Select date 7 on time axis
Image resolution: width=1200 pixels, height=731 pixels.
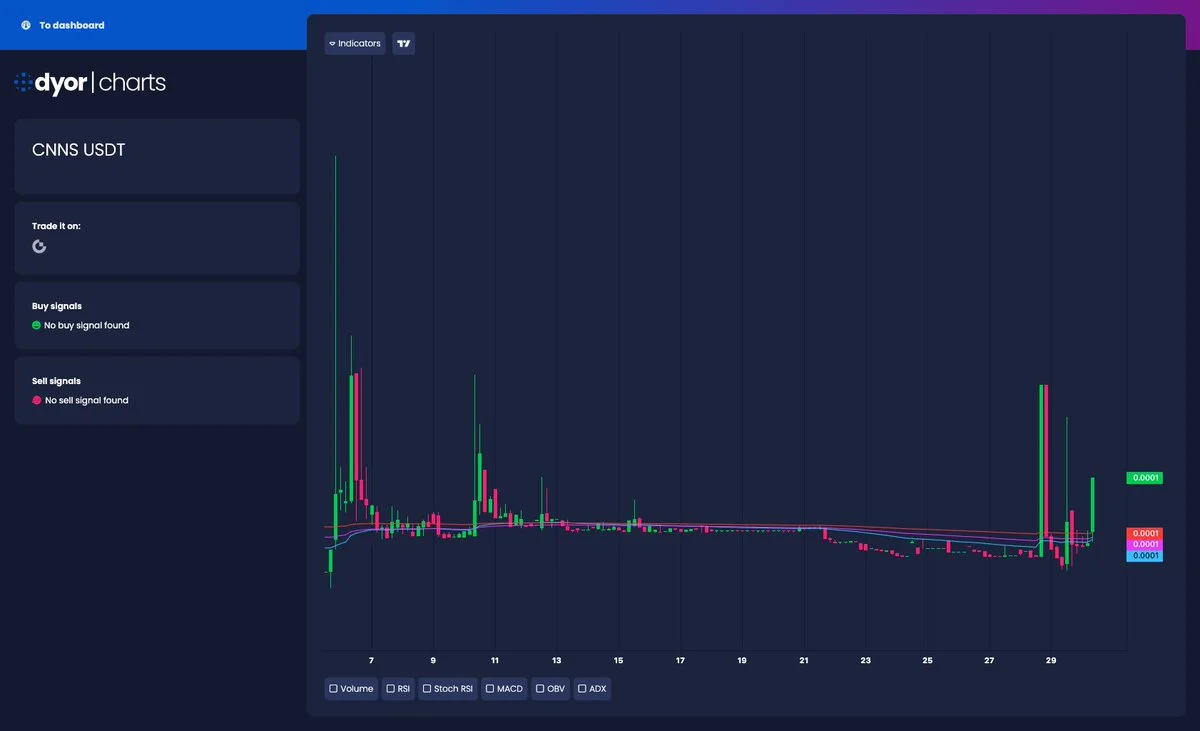pos(371,661)
